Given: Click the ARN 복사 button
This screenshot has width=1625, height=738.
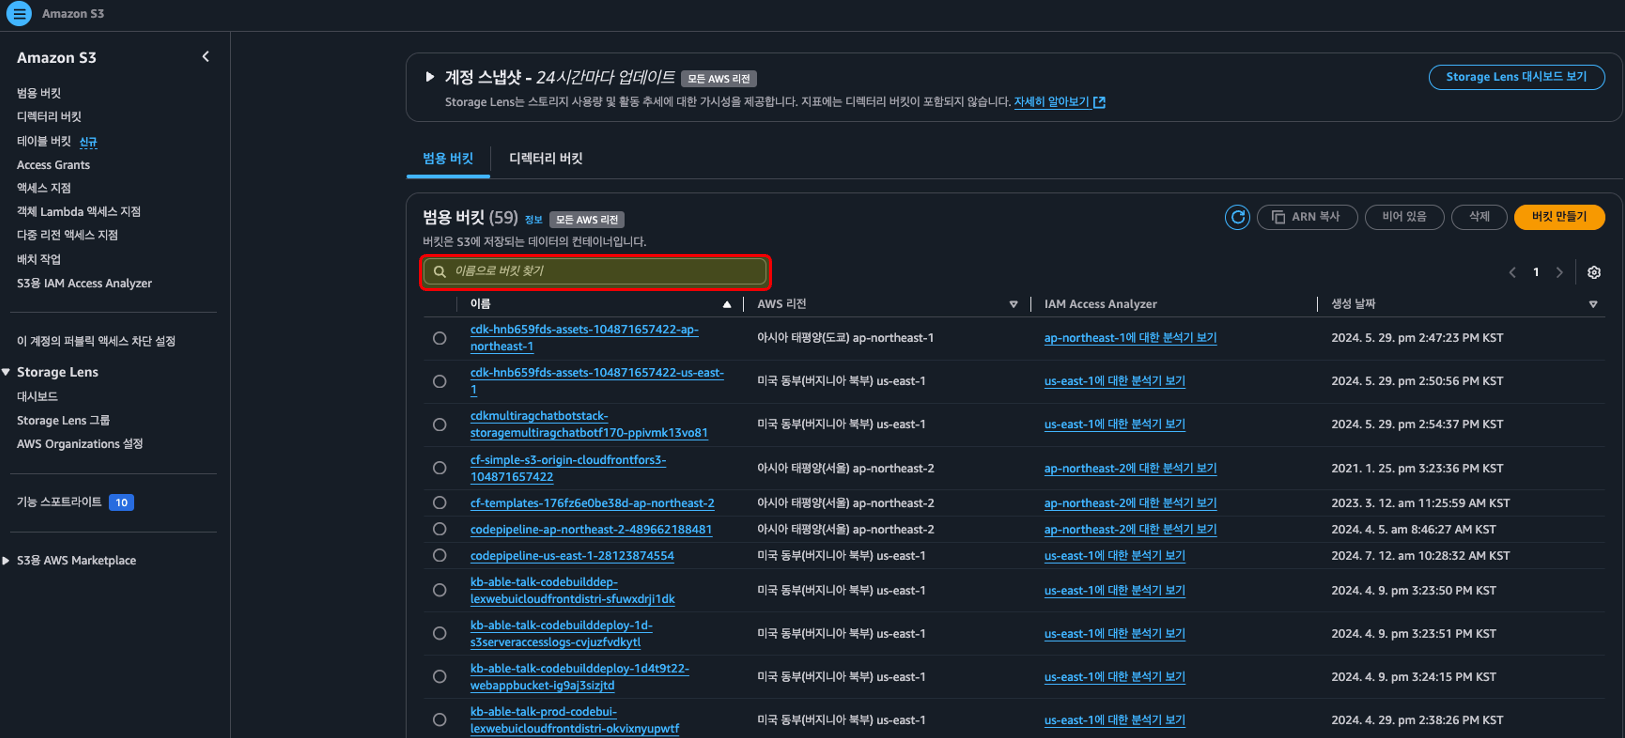Looking at the screenshot, I should (x=1307, y=217).
